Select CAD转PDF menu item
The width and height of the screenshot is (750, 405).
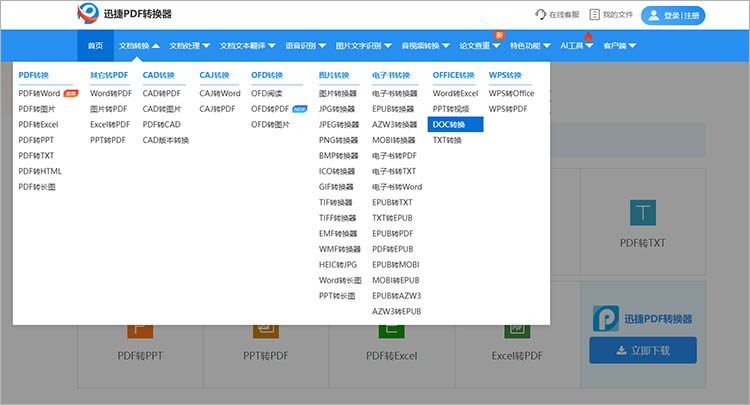pos(162,93)
